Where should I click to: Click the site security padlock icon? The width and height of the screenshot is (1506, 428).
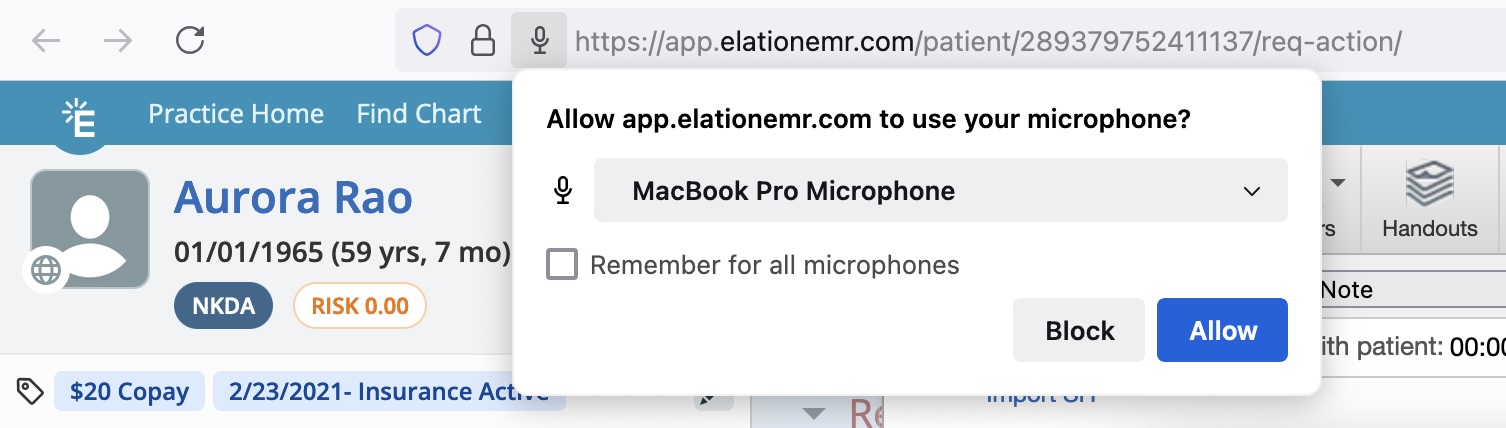(x=483, y=41)
